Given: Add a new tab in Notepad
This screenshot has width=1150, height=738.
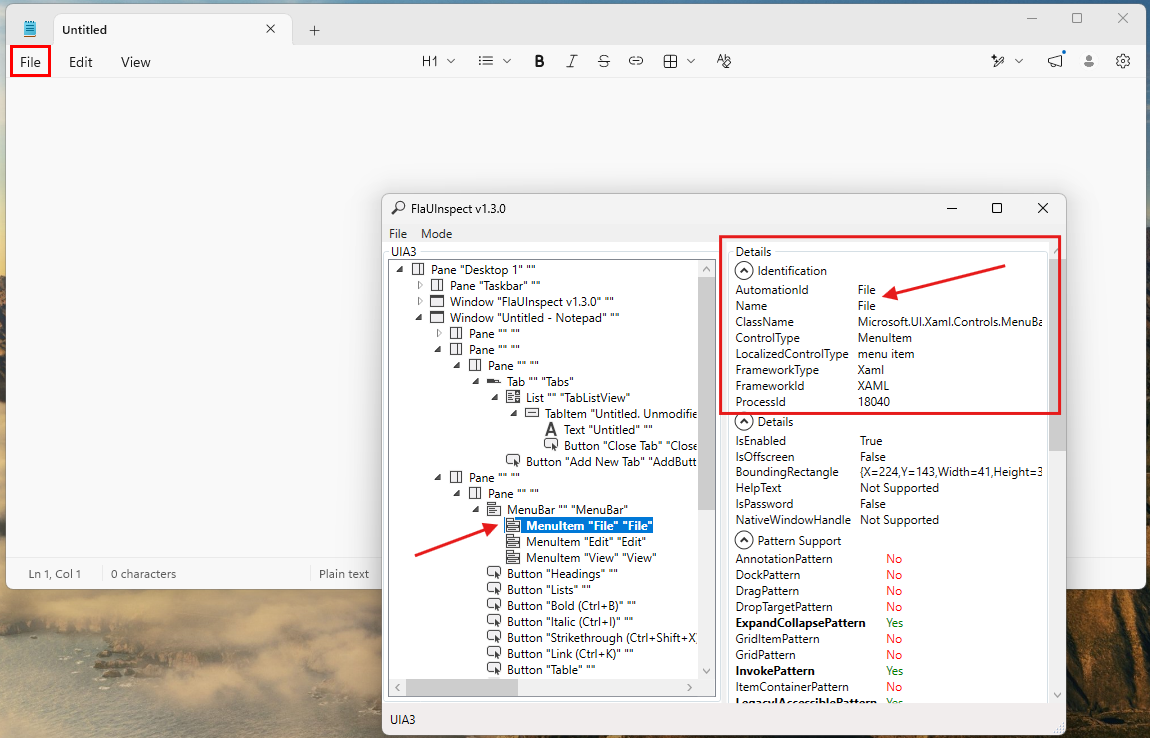Looking at the screenshot, I should [x=315, y=30].
